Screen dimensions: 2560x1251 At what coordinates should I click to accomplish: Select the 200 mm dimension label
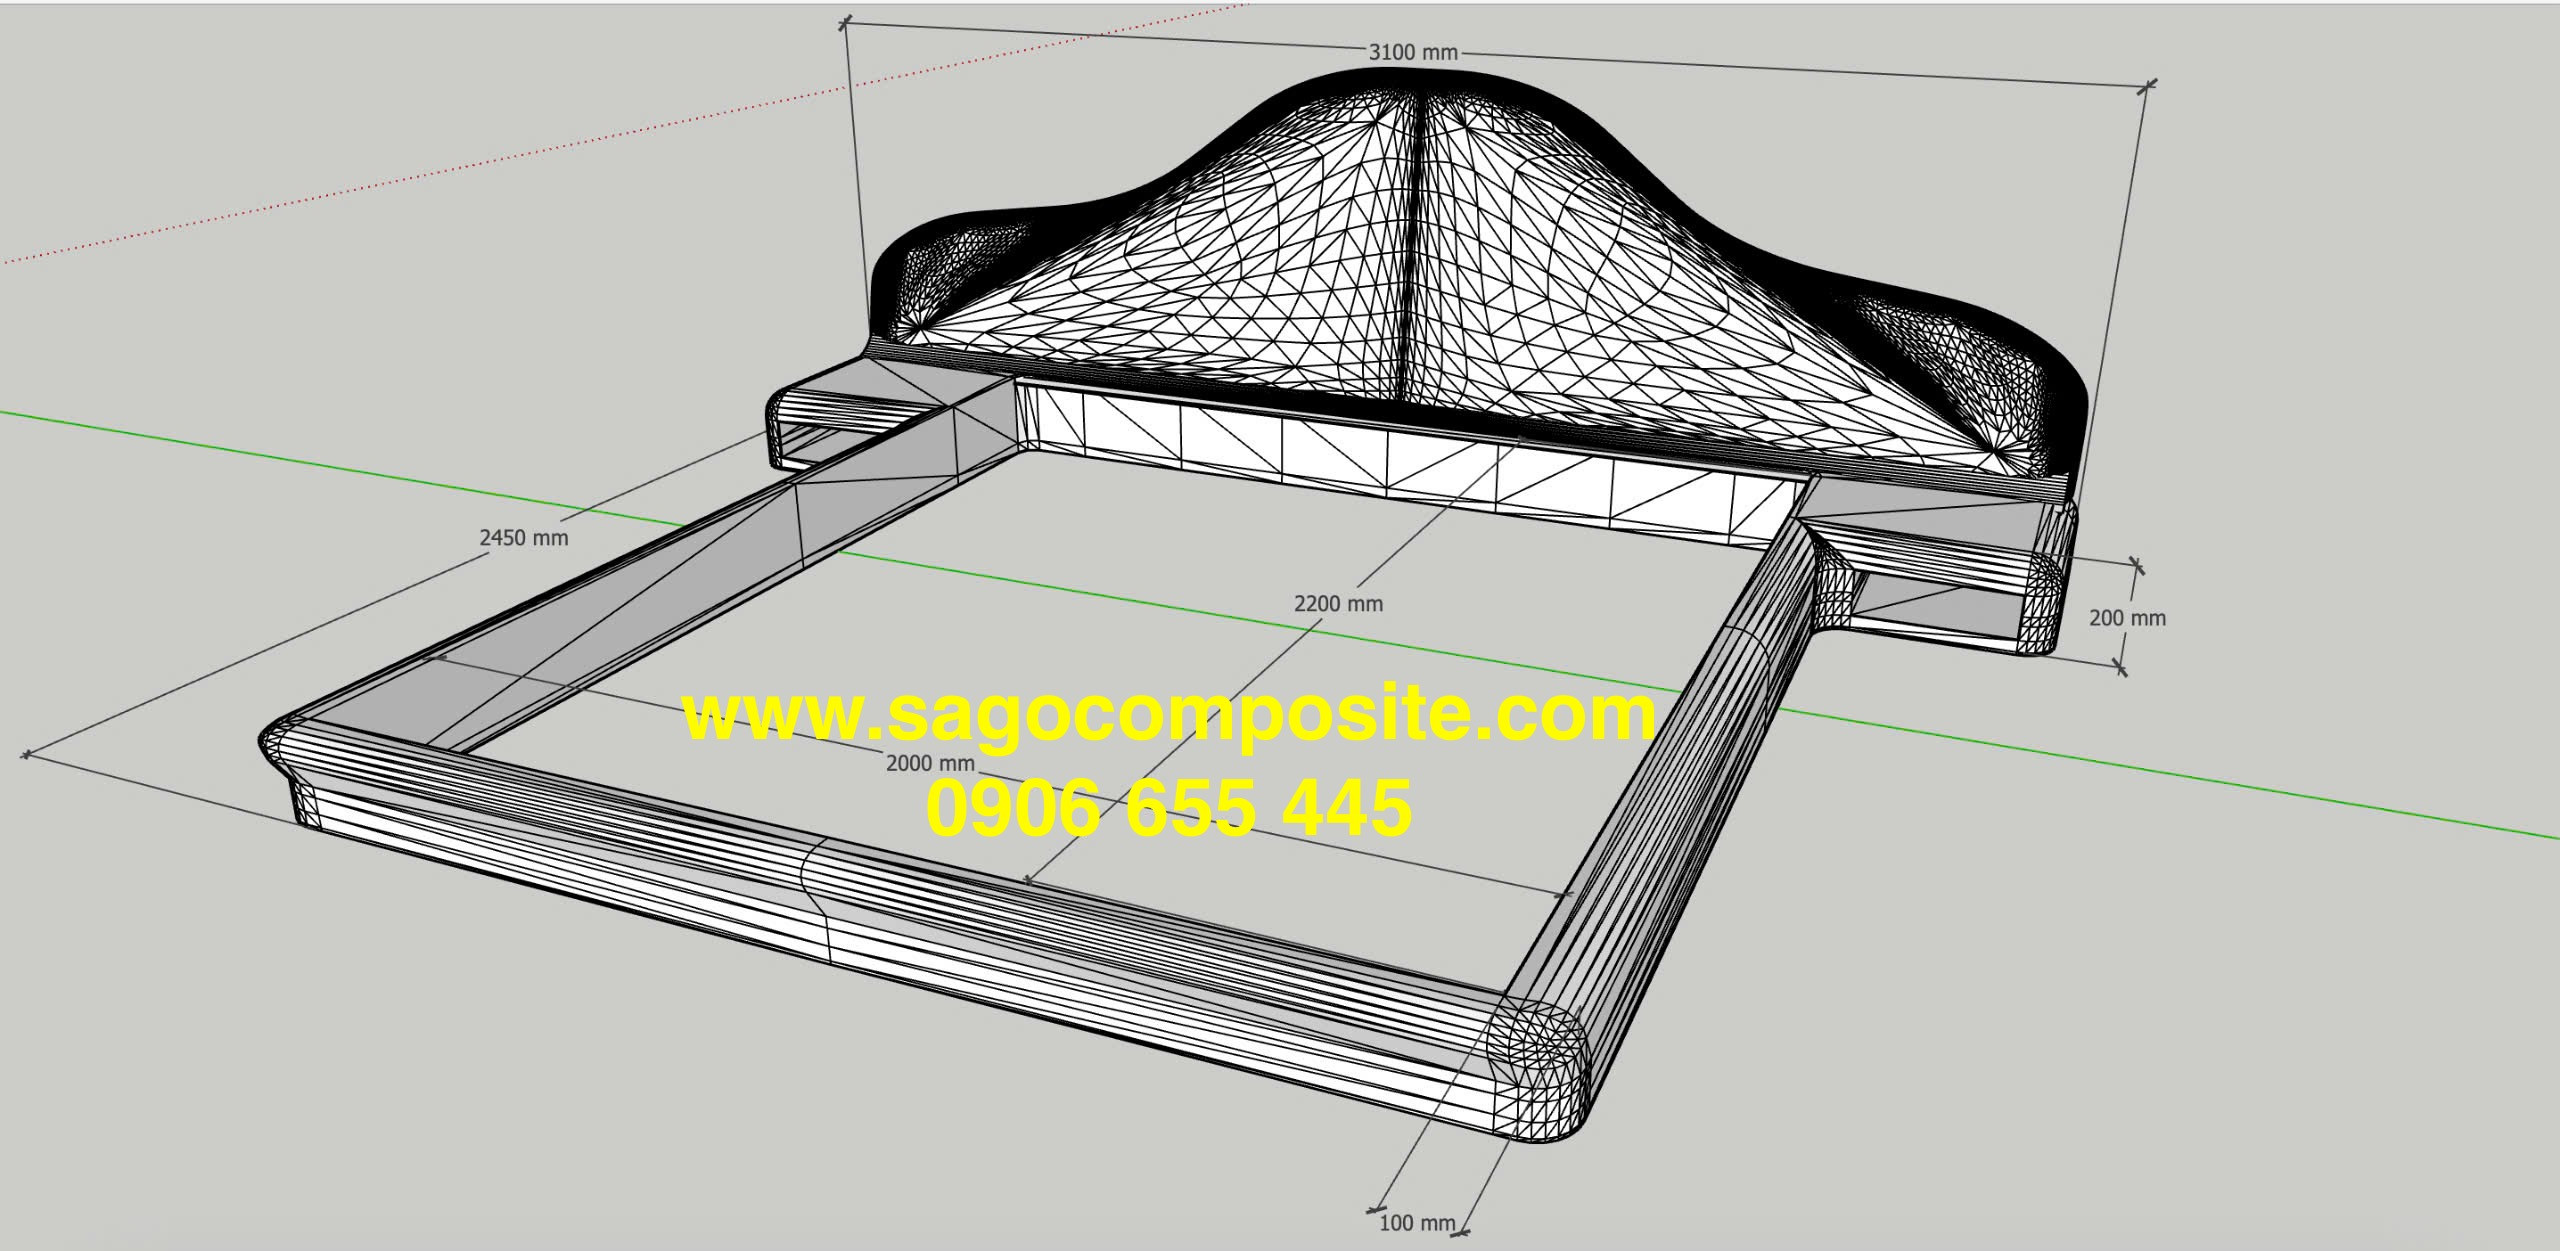point(2127,618)
